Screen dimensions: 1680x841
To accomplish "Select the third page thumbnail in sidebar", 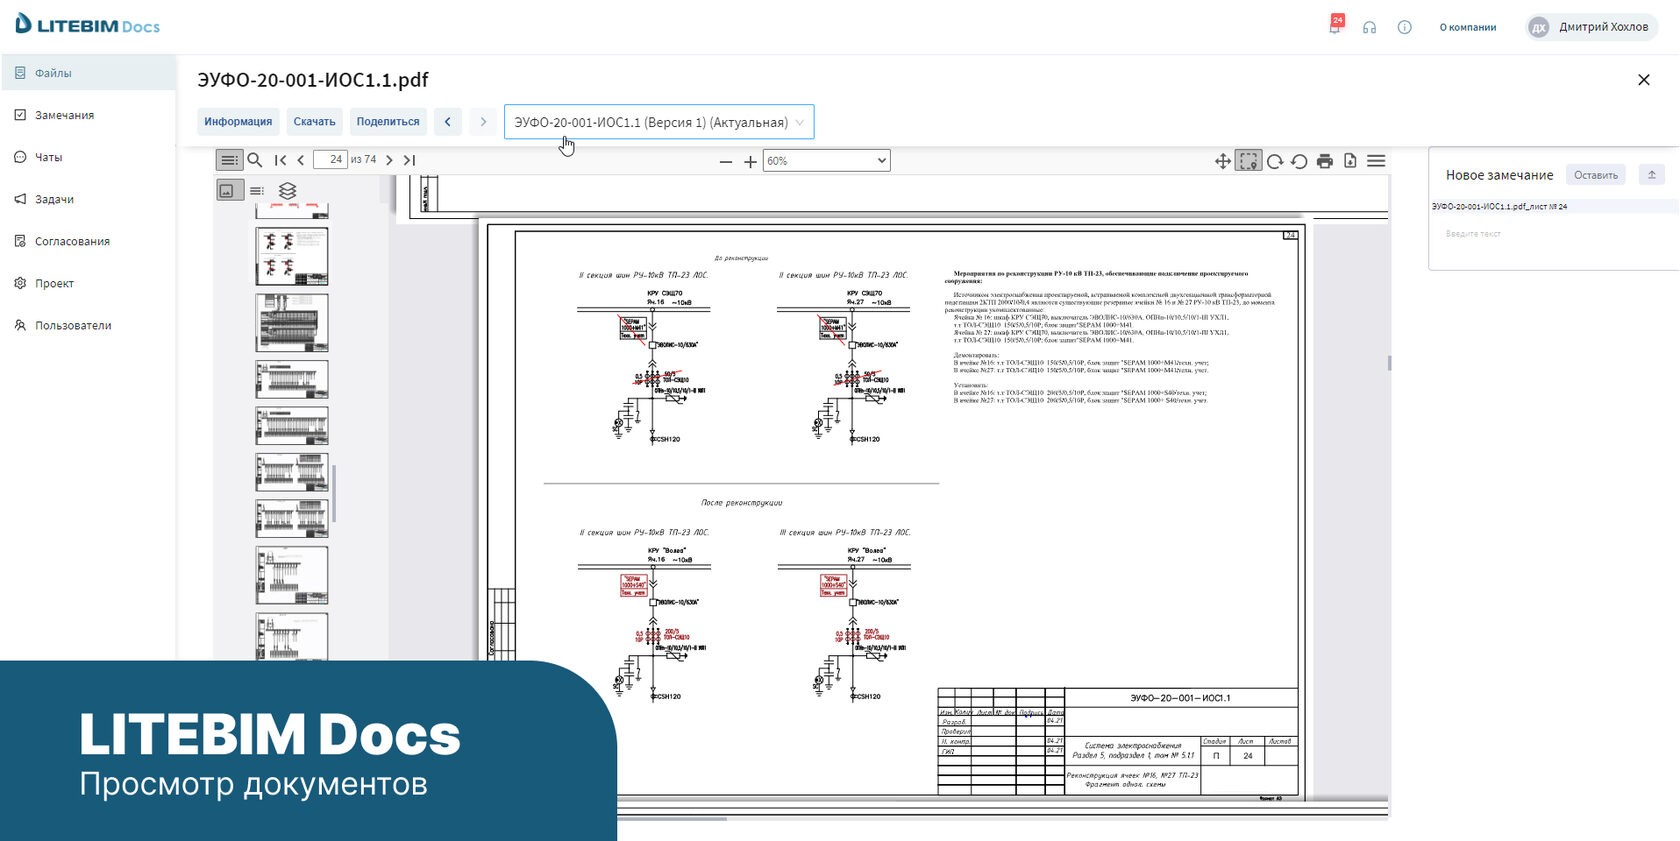I will 291,322.
